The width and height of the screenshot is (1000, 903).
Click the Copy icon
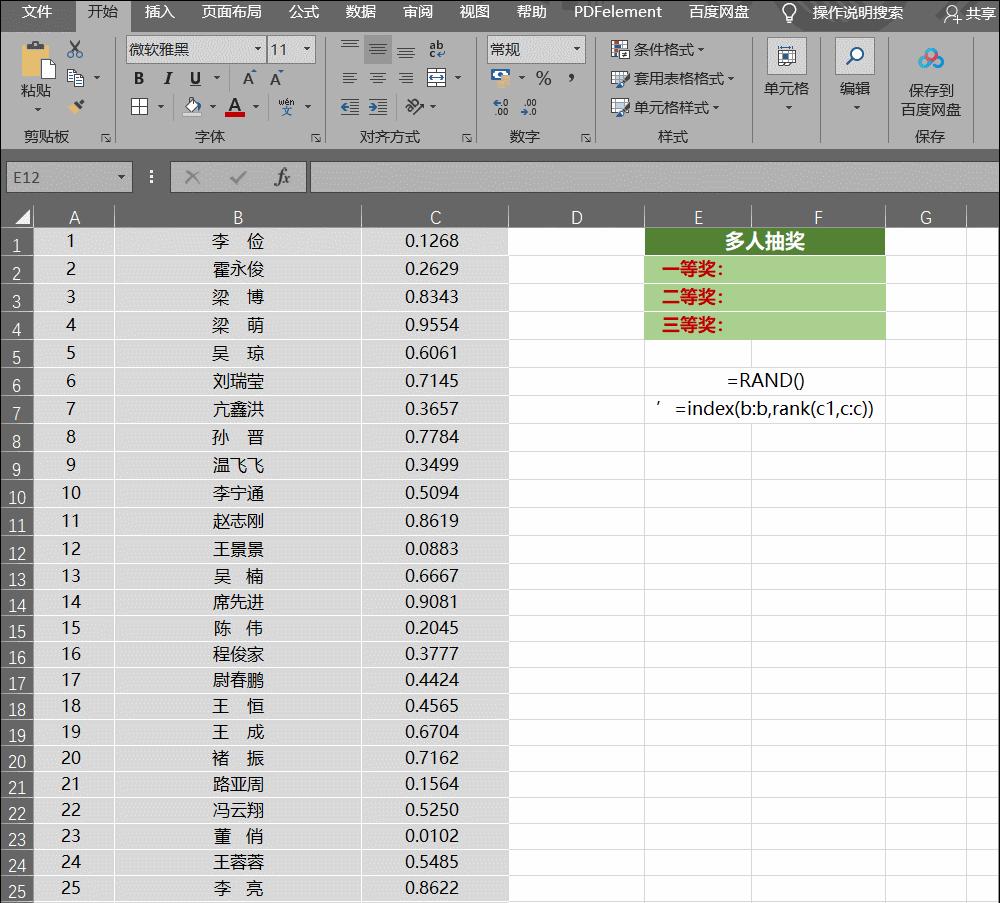(74, 77)
